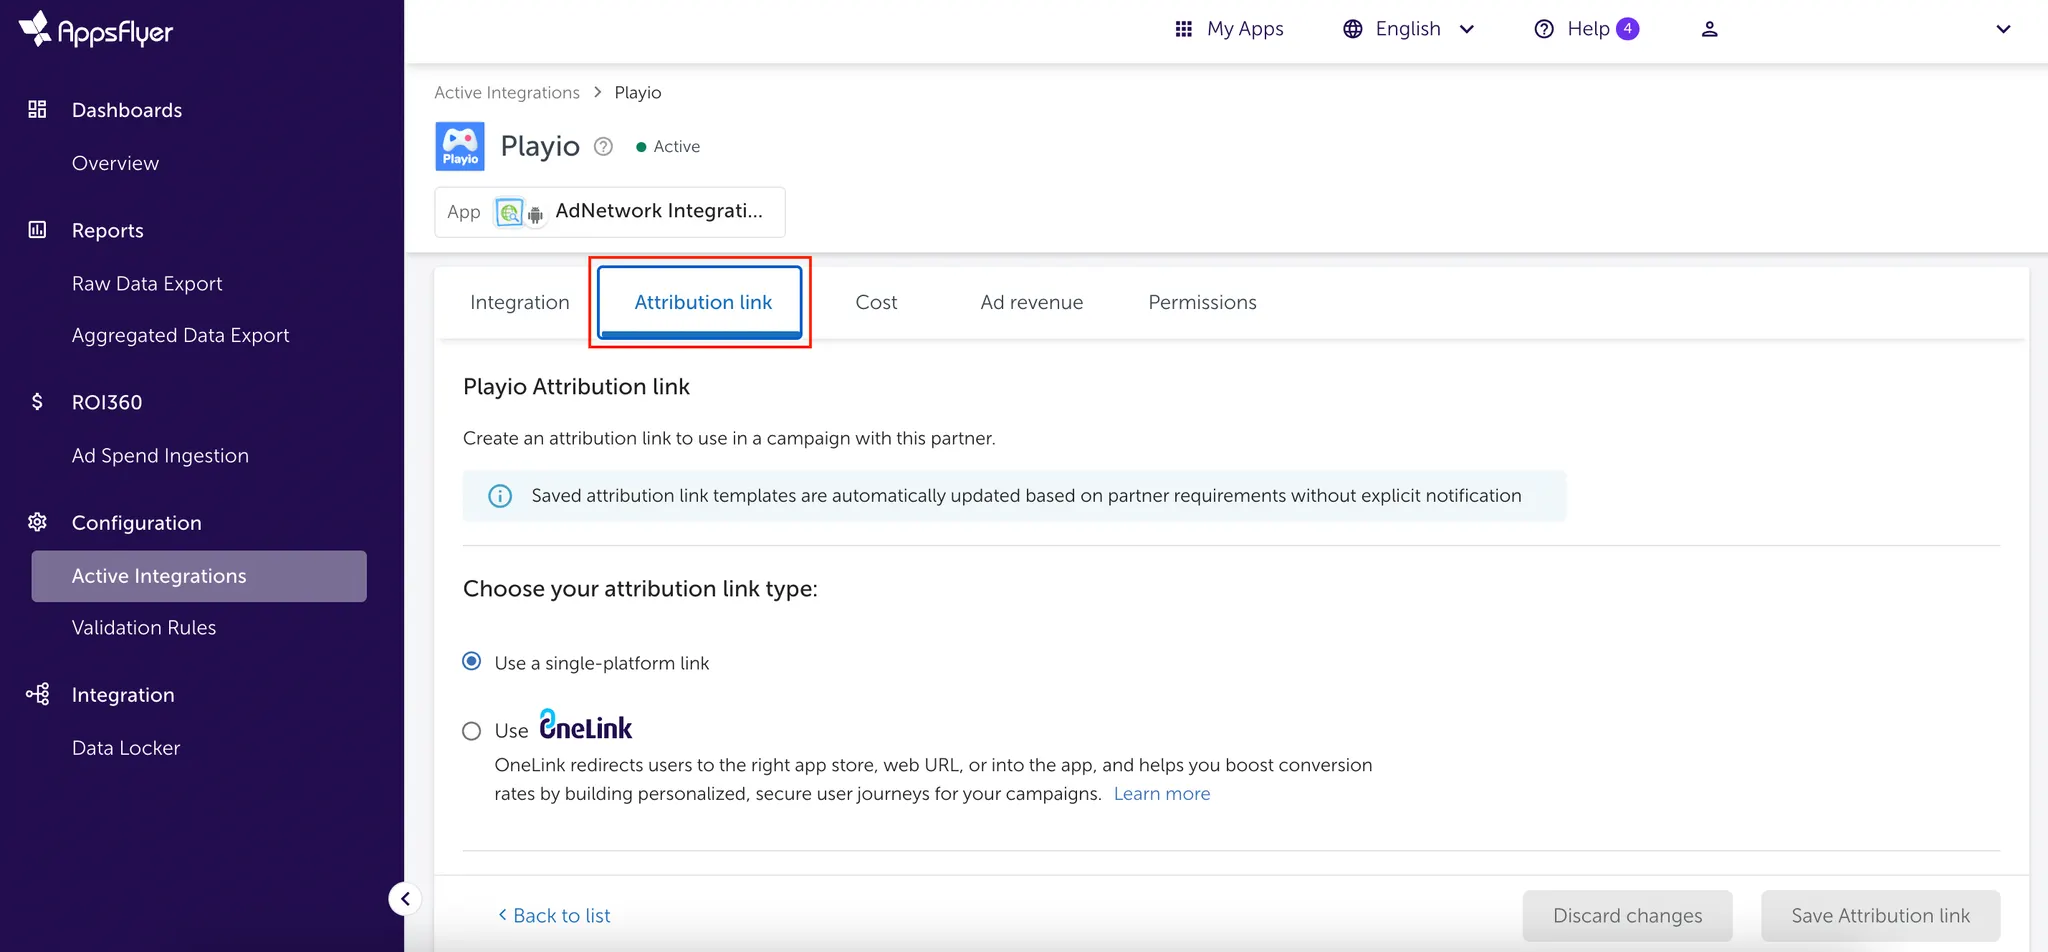This screenshot has height=952, width=2048.
Task: Click the Active Integrations breadcrumb link
Action: tap(507, 92)
